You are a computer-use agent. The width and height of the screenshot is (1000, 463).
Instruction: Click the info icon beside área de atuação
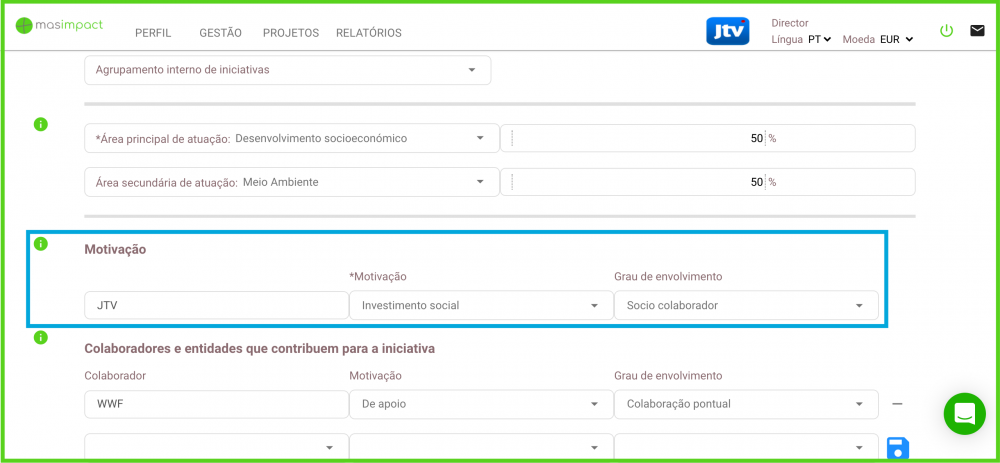[41, 124]
